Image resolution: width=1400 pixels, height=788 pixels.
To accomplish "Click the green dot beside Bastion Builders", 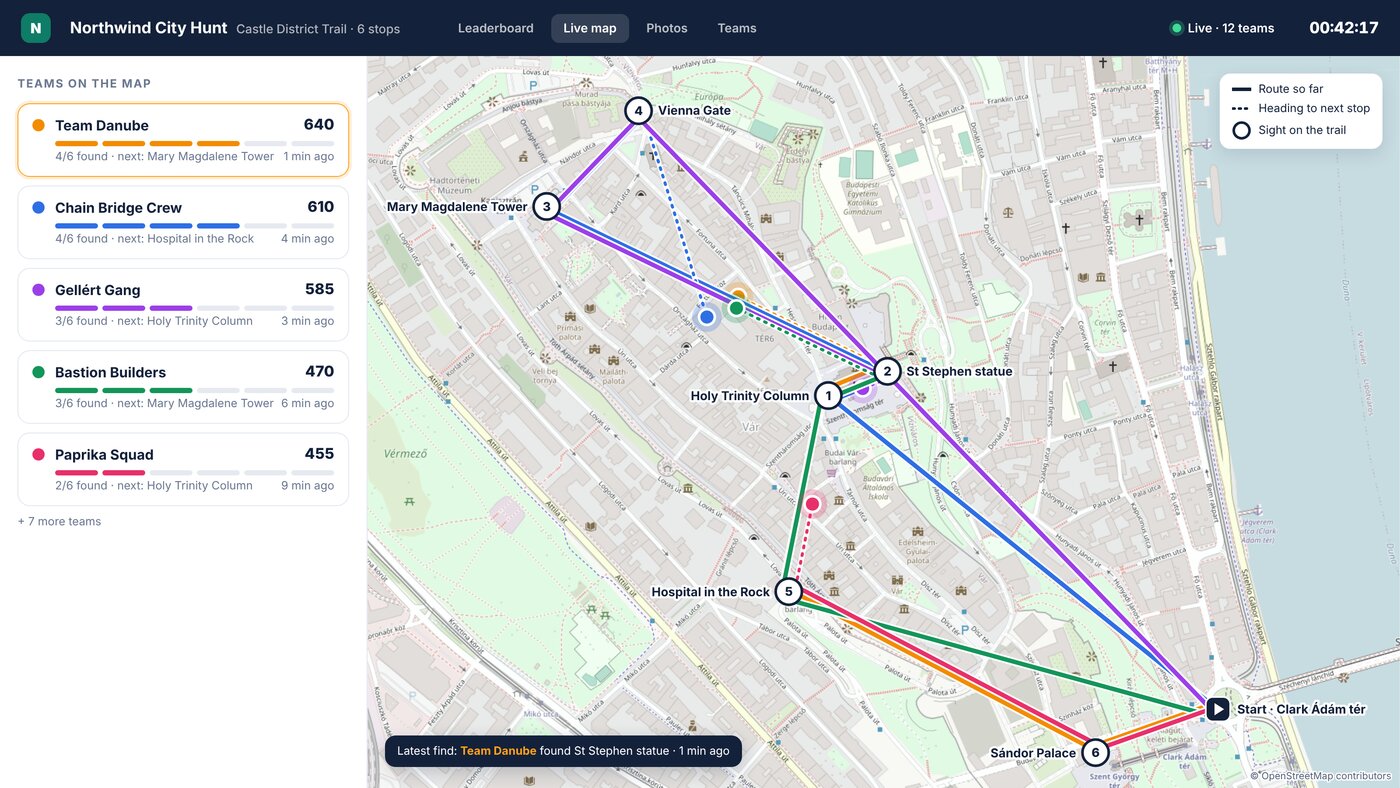I will click(38, 372).
